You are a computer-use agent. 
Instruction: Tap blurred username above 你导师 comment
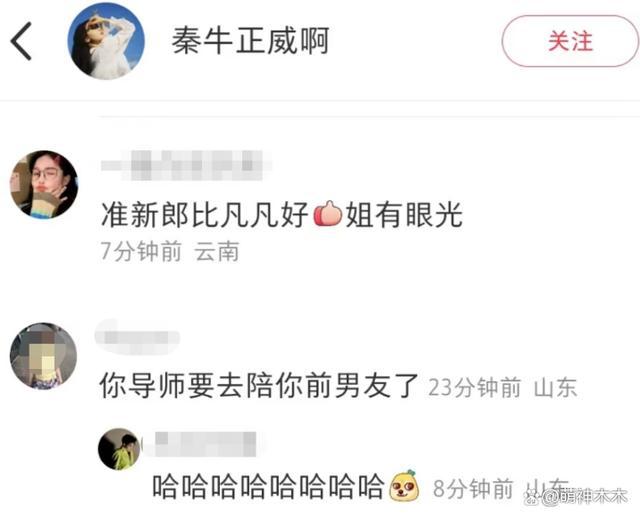[x=138, y=337]
